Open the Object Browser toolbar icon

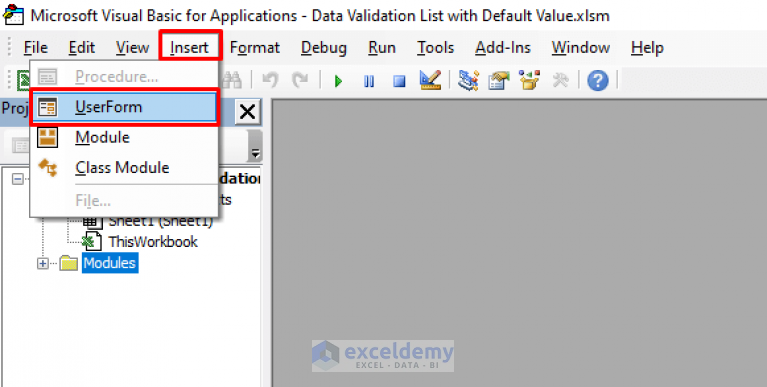click(x=529, y=80)
